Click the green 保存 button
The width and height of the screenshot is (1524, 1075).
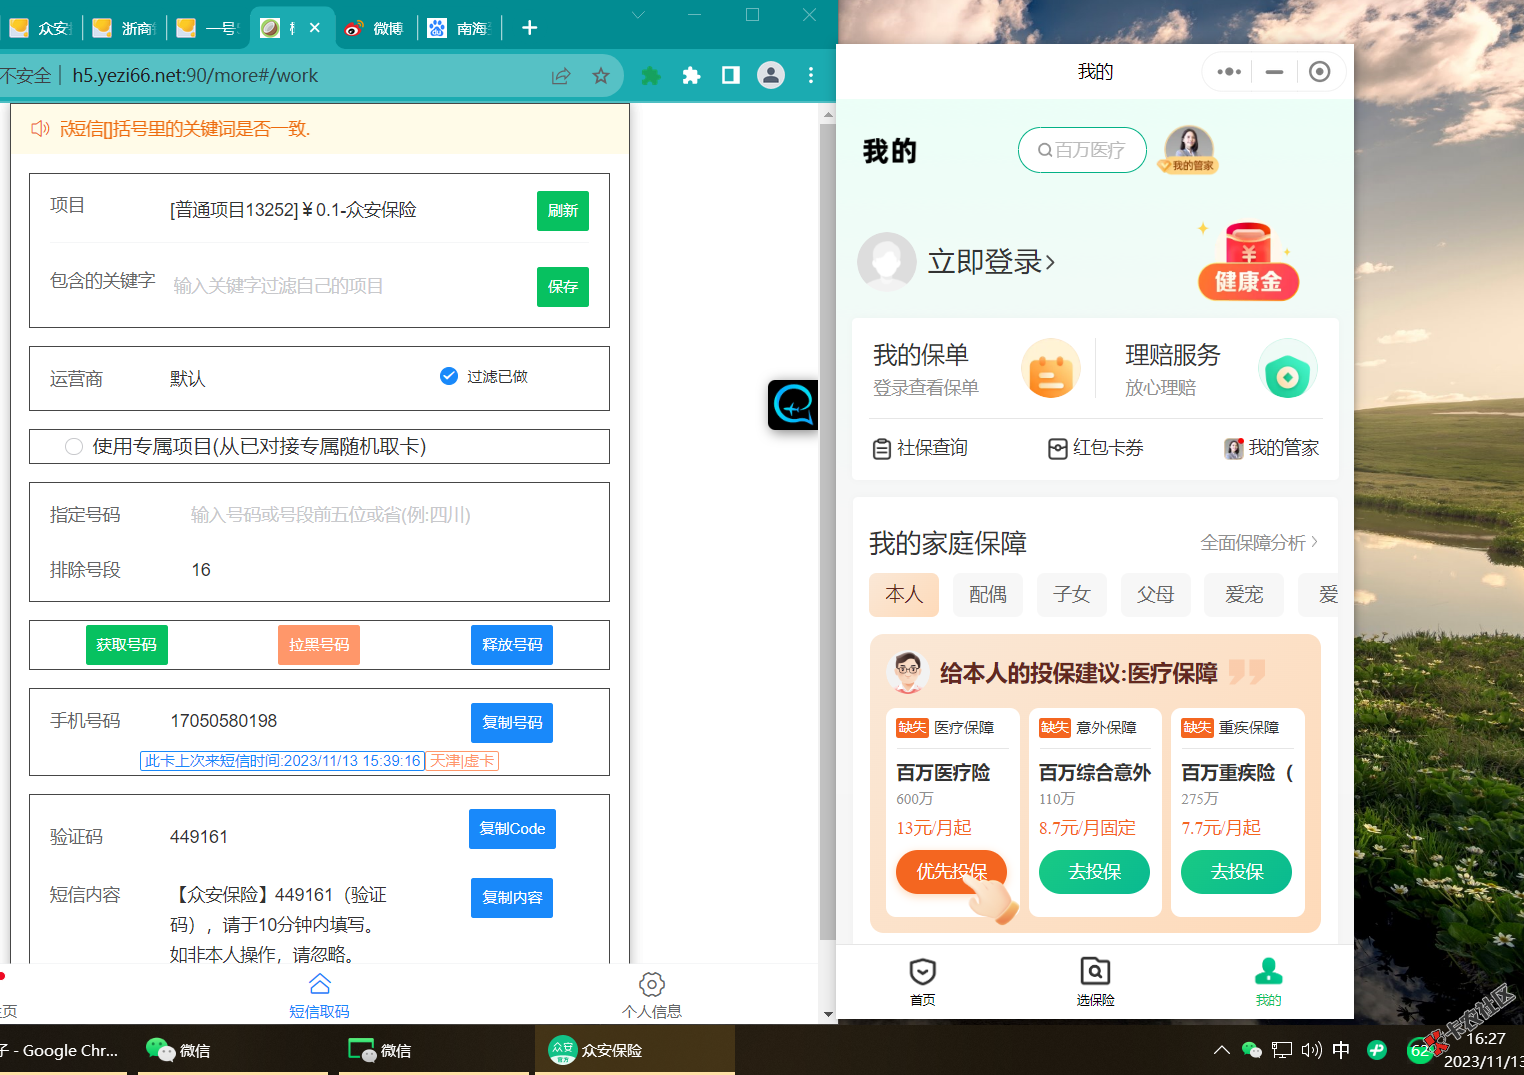tap(563, 287)
